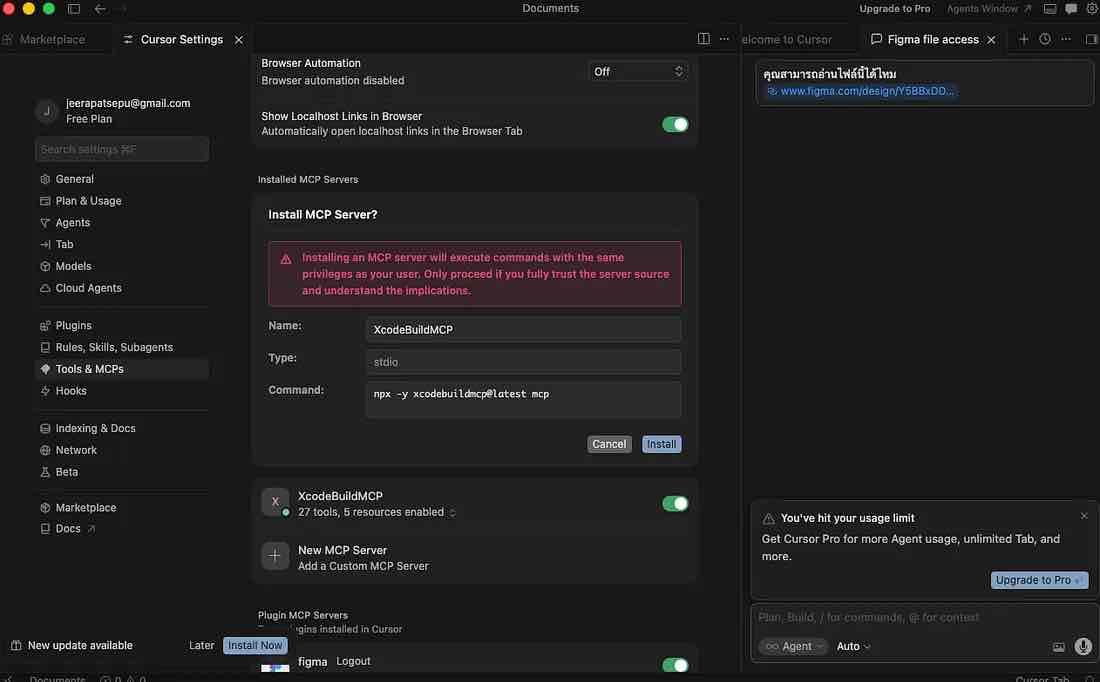Toggle Show Localhost Links in Browser

pyautogui.click(x=675, y=124)
